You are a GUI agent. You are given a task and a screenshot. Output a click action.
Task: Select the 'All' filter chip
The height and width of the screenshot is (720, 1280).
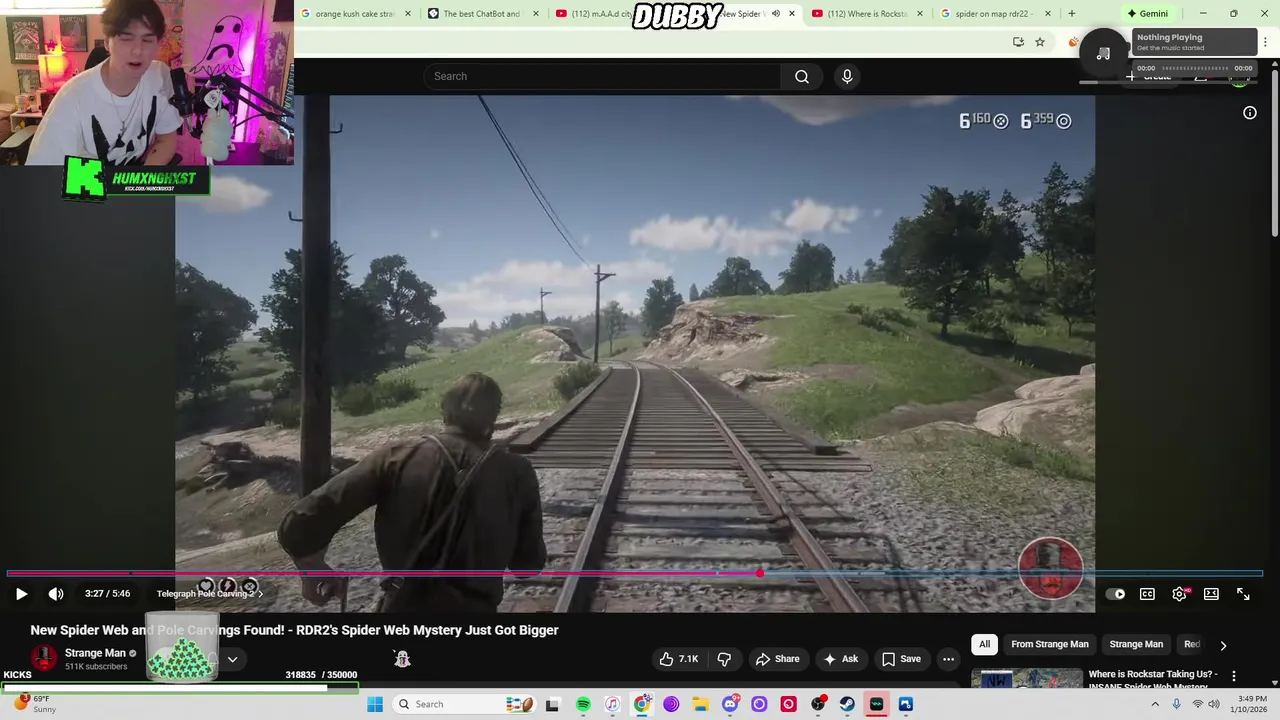click(984, 644)
